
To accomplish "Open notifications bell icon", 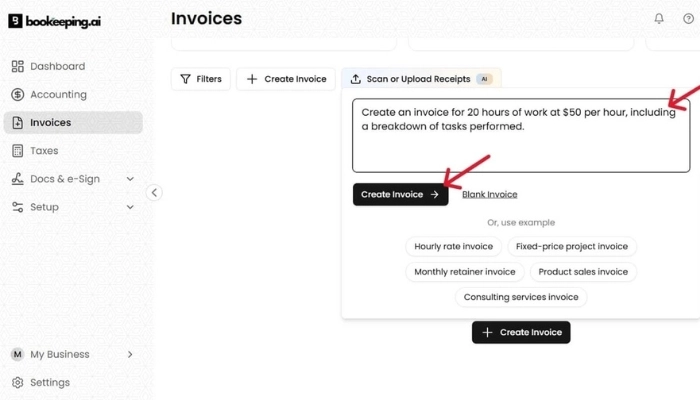I will pyautogui.click(x=659, y=19).
